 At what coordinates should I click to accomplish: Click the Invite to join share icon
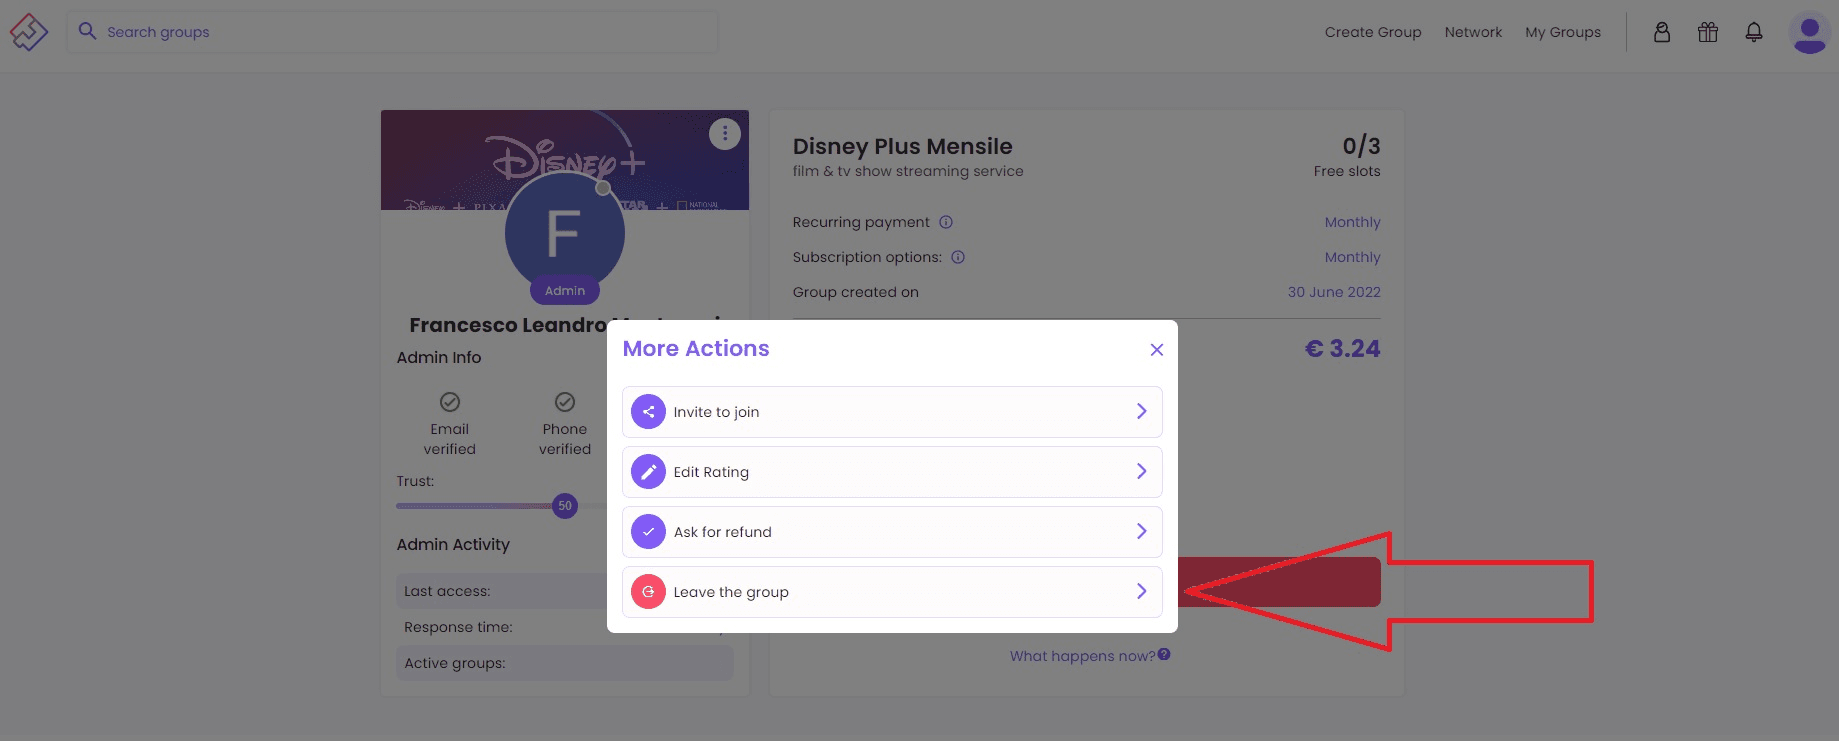[x=648, y=412]
